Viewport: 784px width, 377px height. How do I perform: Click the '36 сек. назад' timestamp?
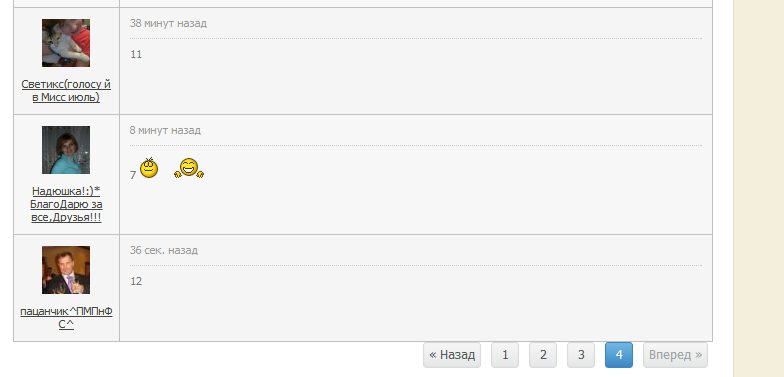[x=164, y=250]
